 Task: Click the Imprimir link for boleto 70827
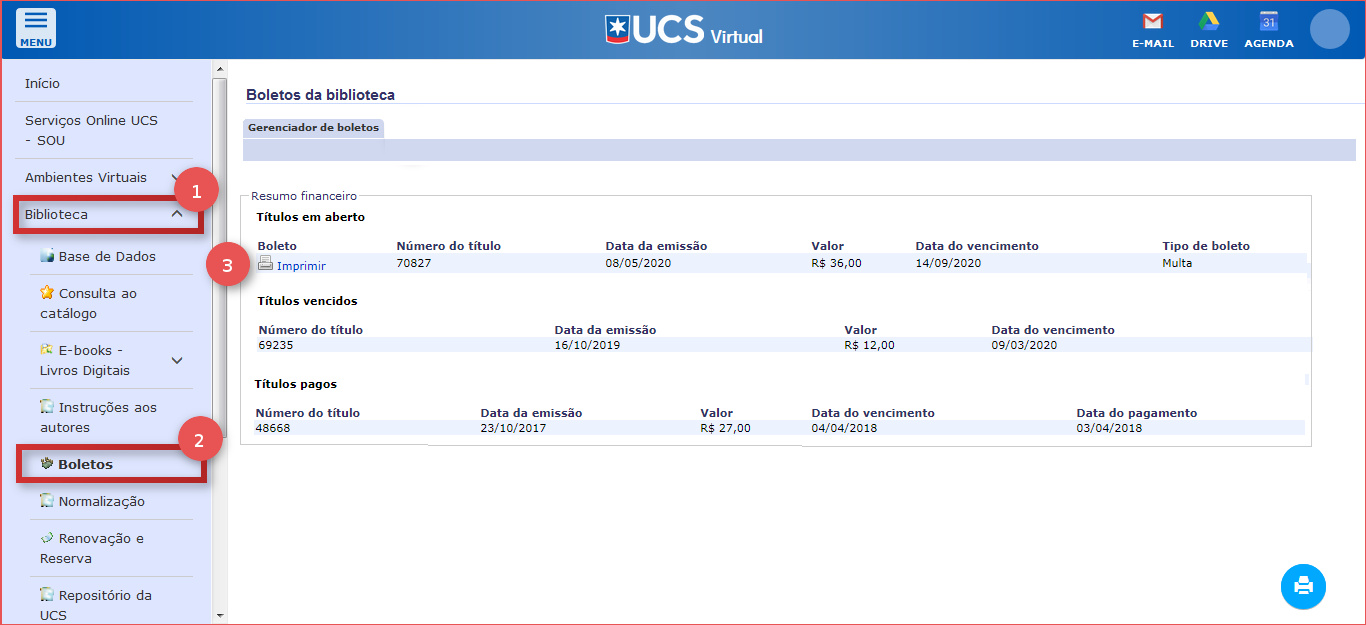(x=301, y=266)
